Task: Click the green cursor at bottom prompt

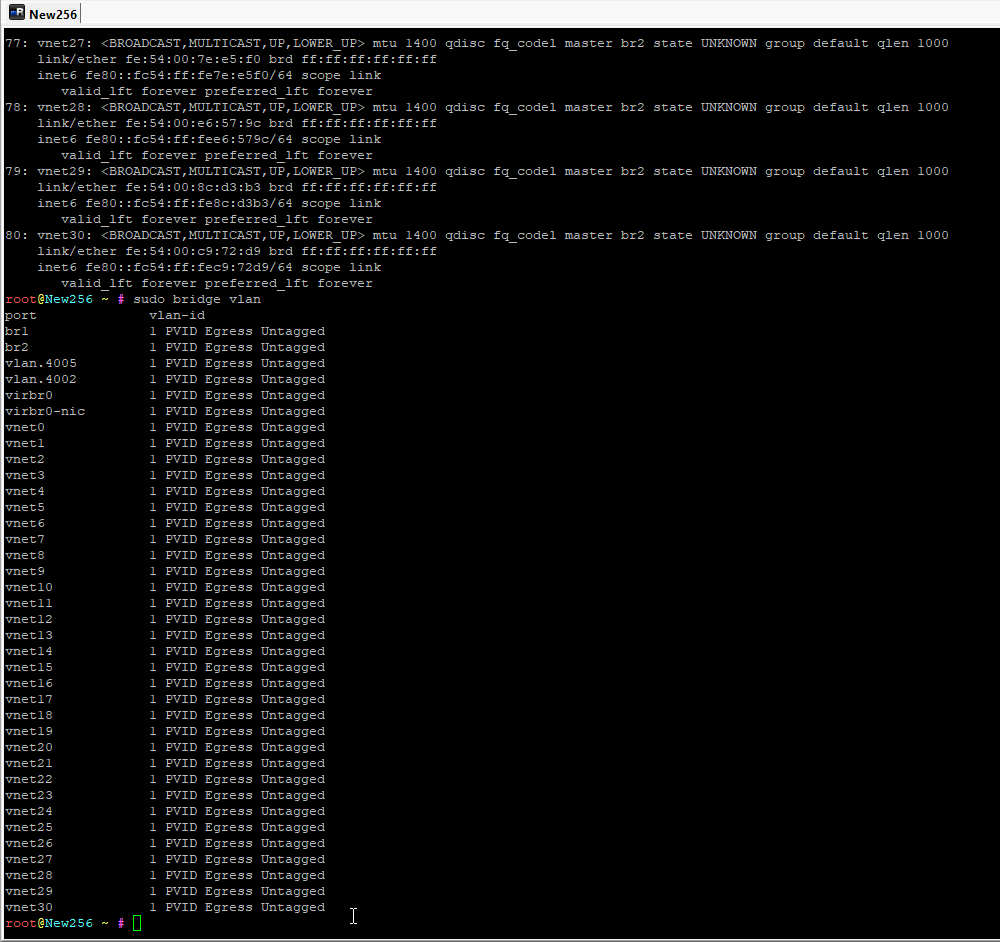Action: tap(136, 923)
